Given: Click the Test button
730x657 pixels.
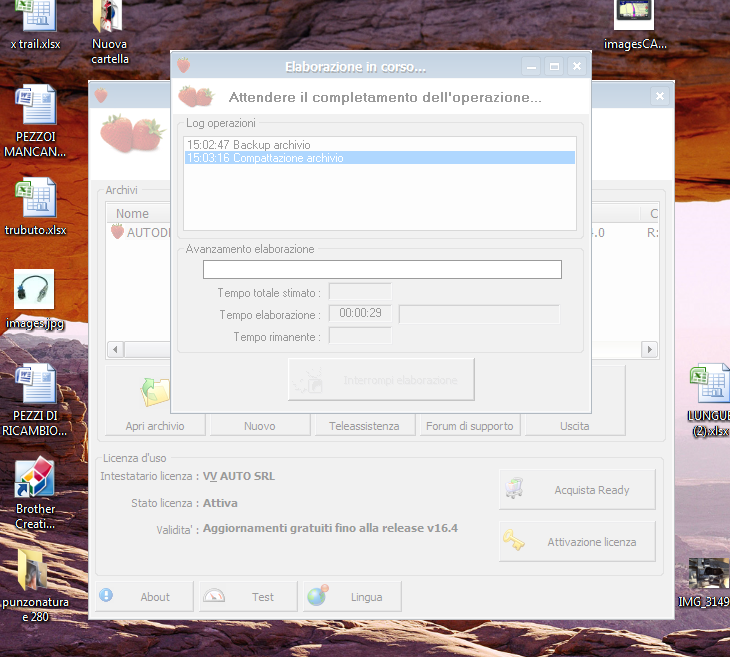Looking at the screenshot, I should (x=248, y=596).
